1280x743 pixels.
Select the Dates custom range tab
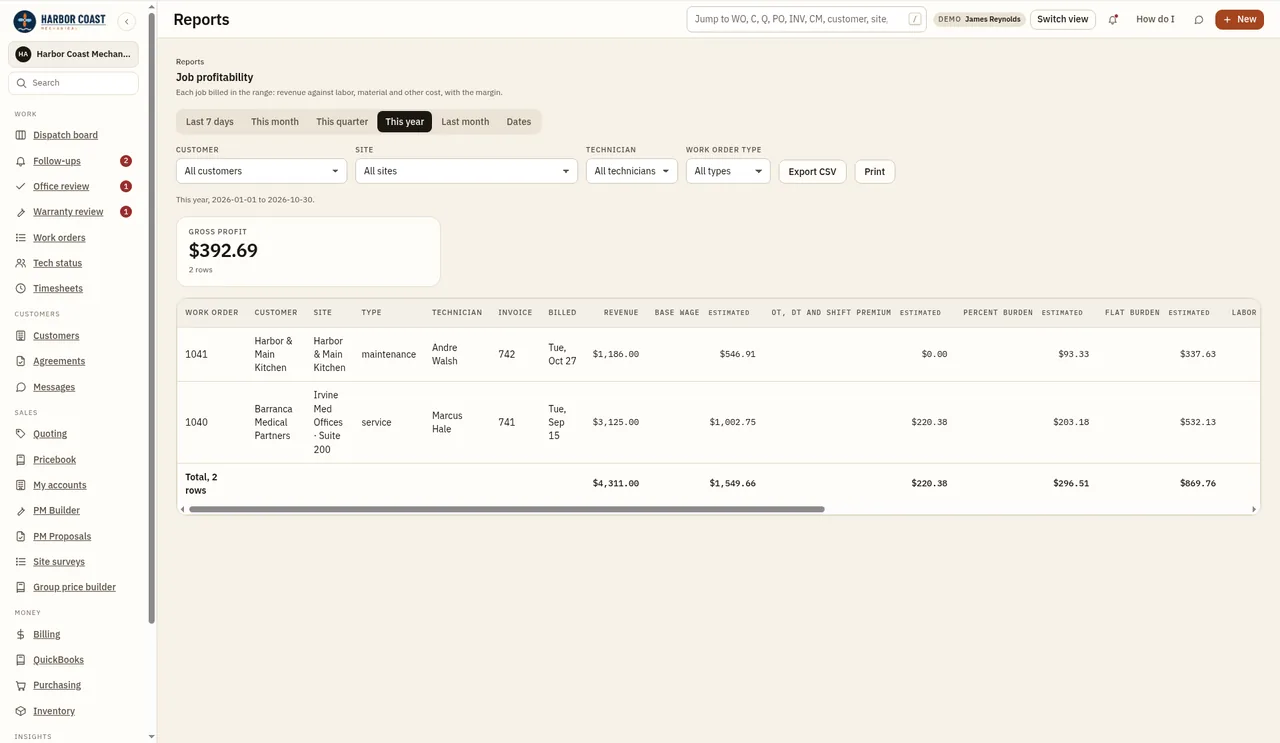(519, 122)
